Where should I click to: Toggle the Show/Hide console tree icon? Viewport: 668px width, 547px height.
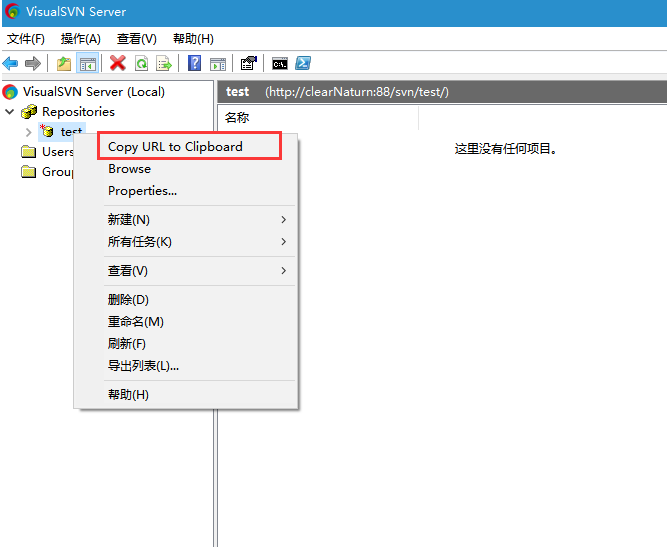[88, 63]
